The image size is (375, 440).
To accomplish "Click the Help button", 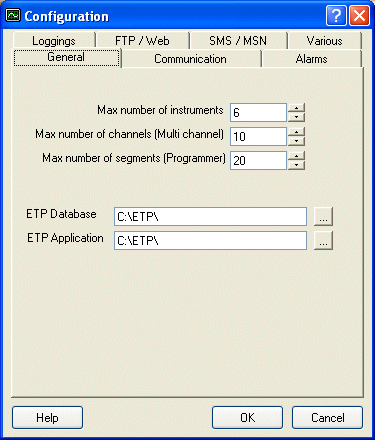I will [x=47, y=417].
